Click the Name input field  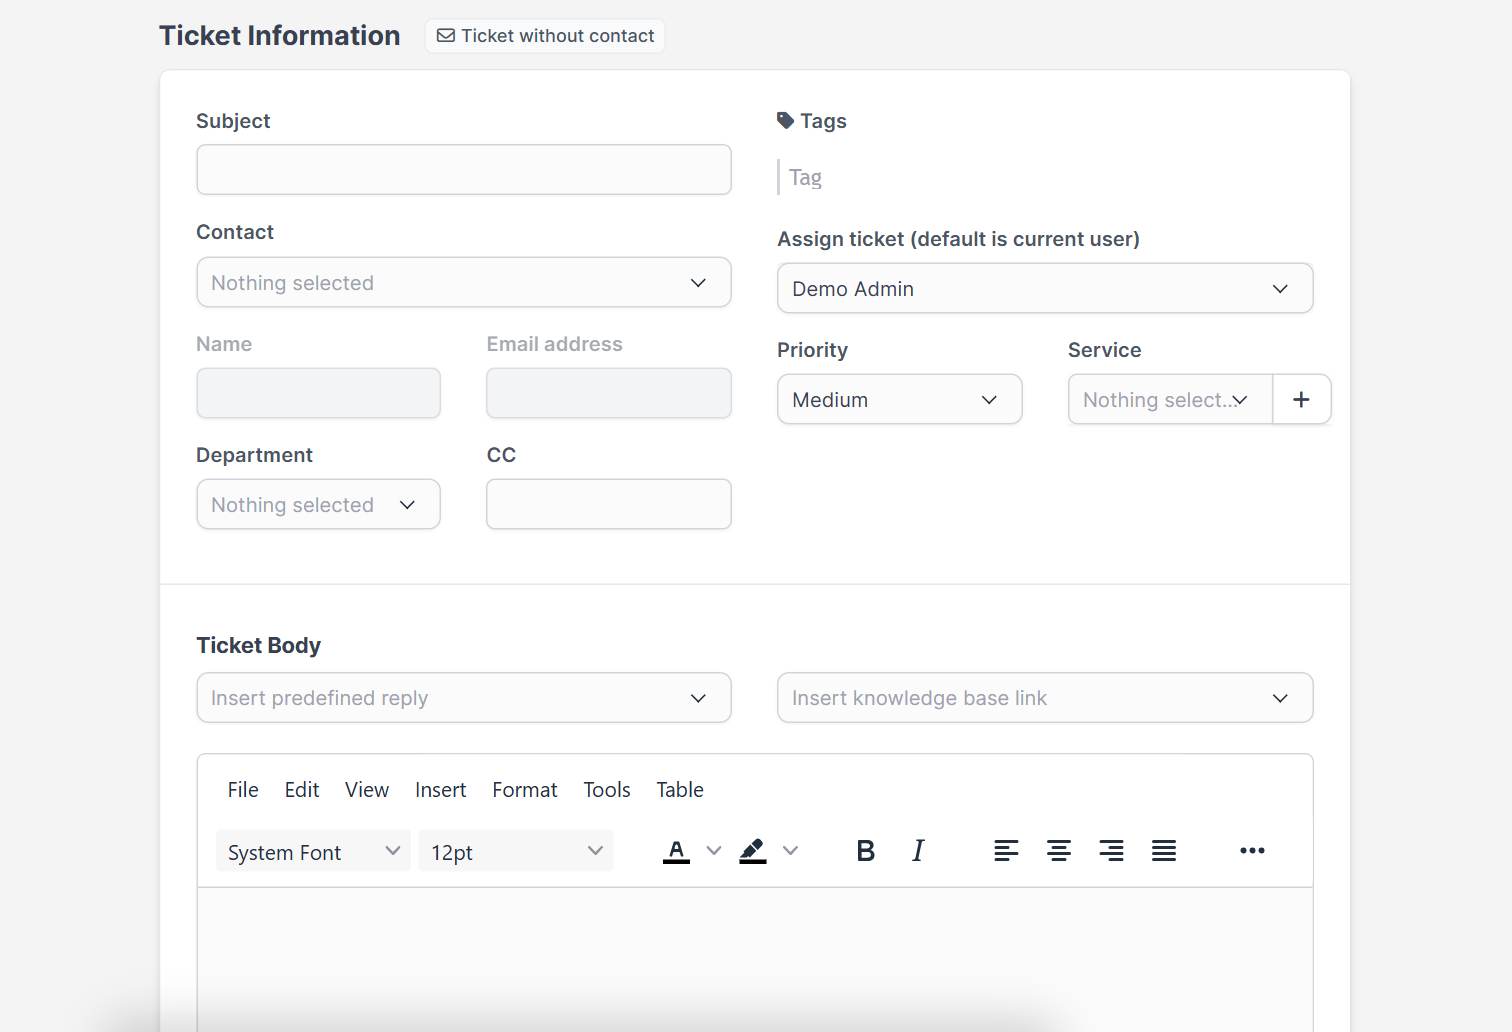coord(318,393)
